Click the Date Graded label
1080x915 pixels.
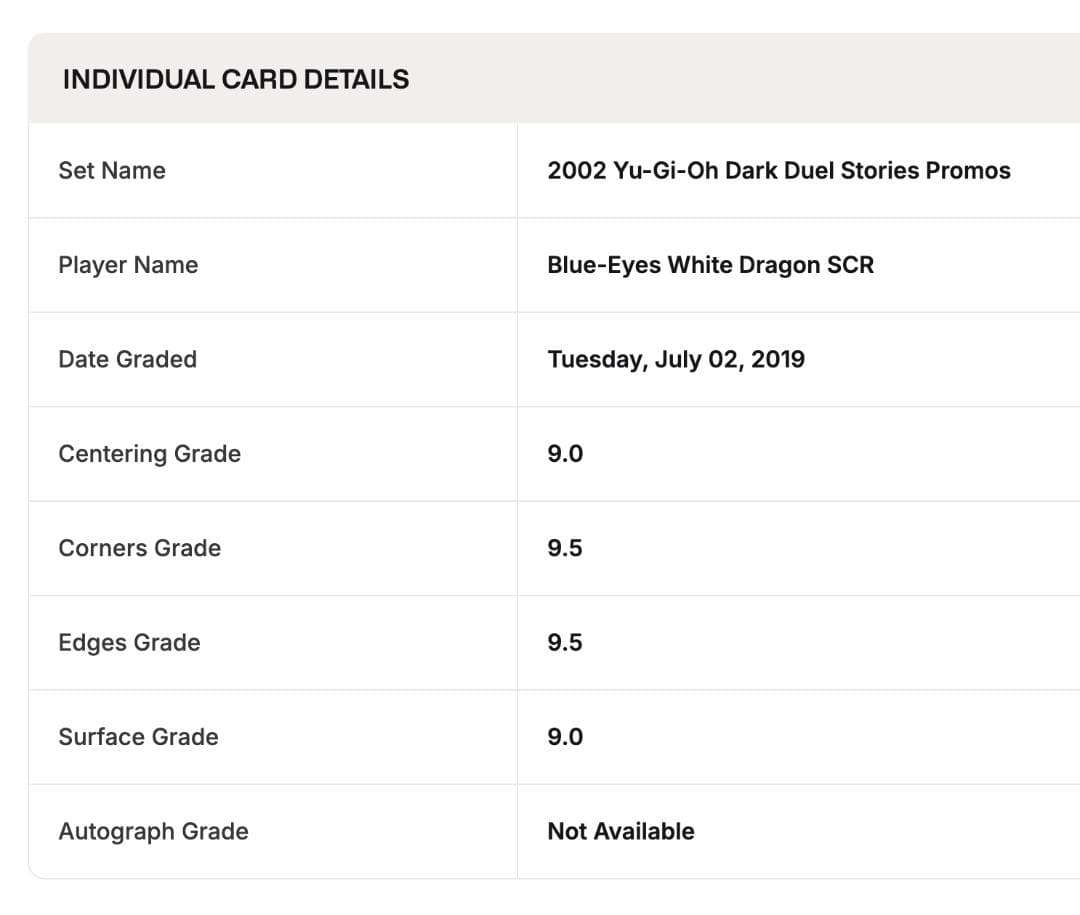tap(127, 360)
